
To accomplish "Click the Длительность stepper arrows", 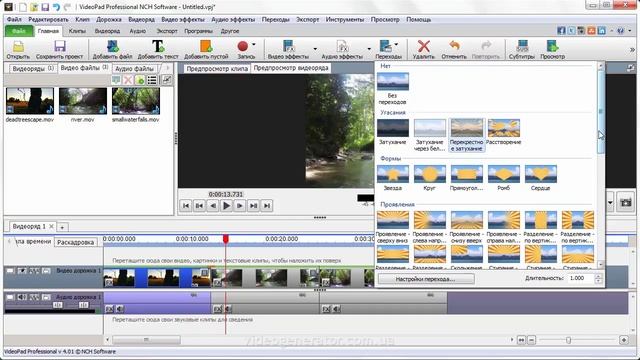I will tap(598, 278).
